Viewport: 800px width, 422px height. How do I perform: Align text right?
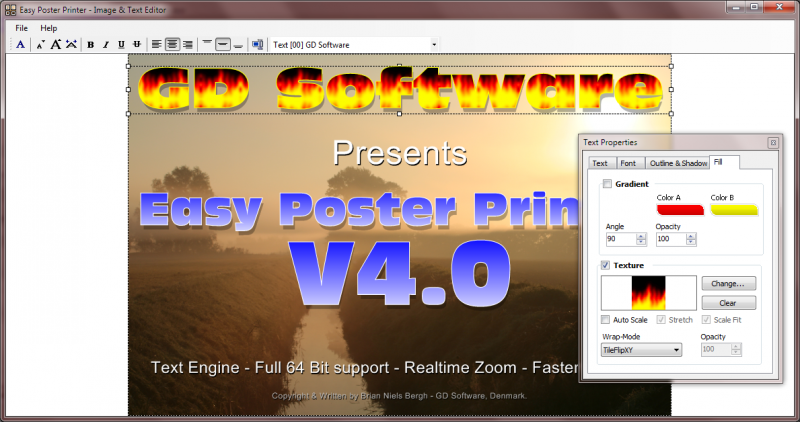tap(188, 44)
